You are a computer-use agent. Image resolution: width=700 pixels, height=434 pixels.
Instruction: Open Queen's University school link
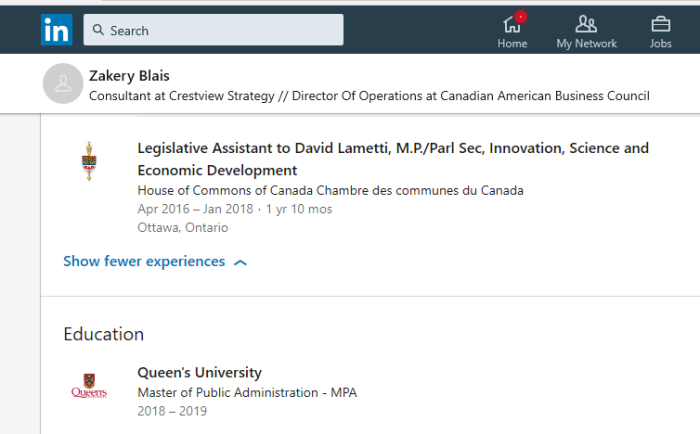[x=200, y=372]
